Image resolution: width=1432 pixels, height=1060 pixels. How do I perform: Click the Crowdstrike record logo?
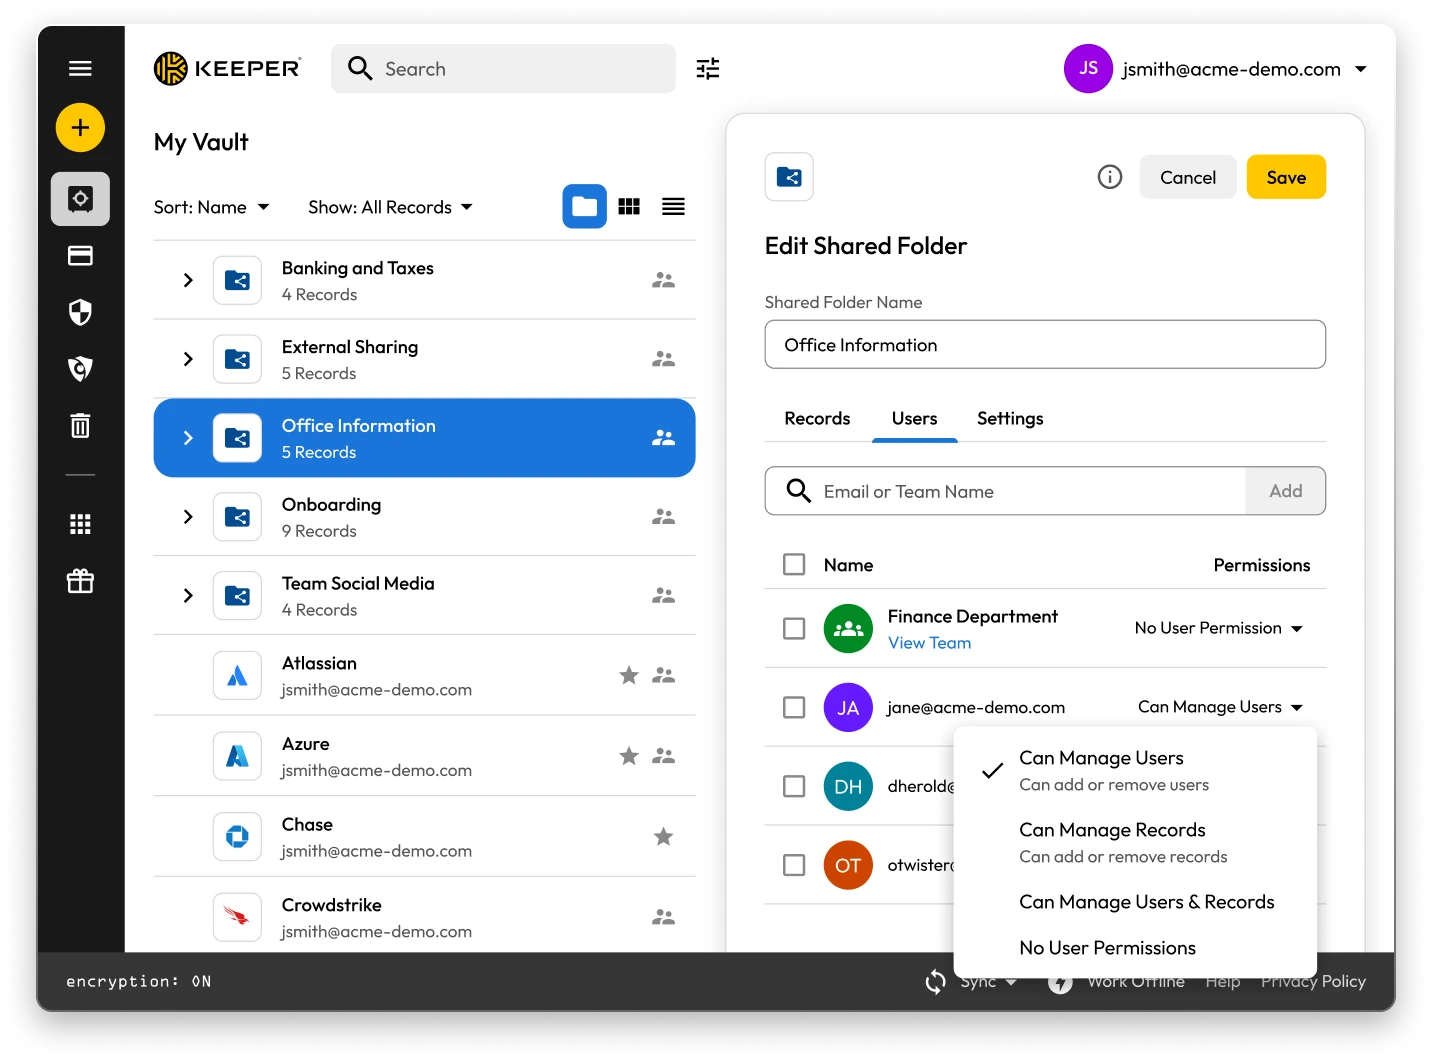click(237, 917)
